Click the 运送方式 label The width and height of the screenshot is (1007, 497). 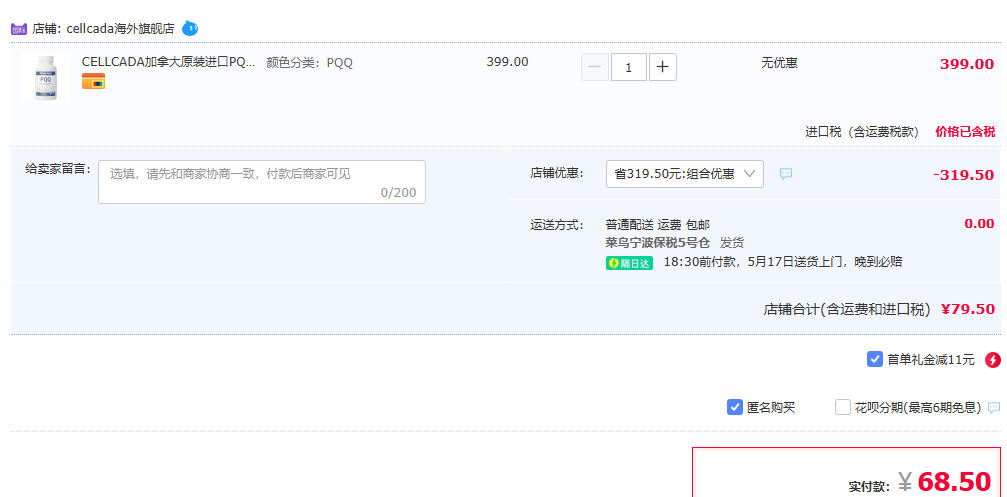[557, 225]
